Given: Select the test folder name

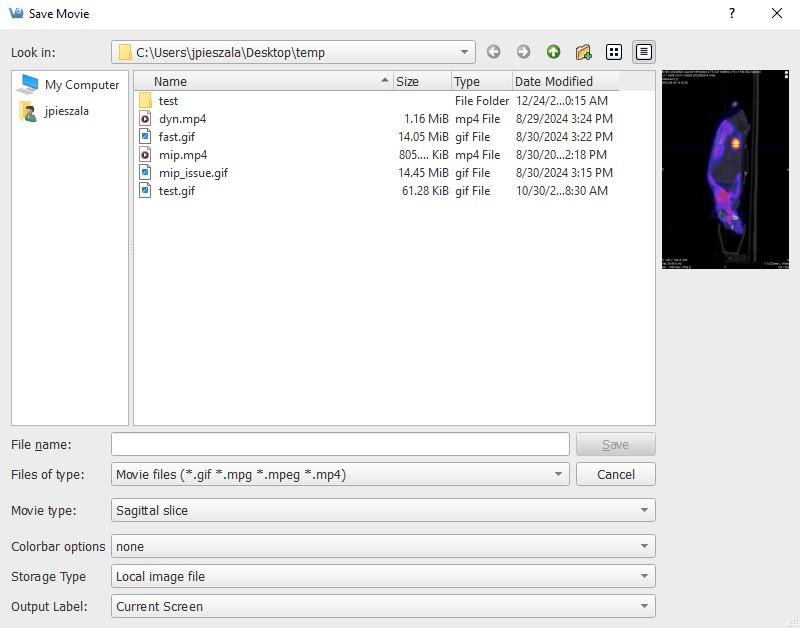Looking at the screenshot, I should click(x=168, y=101).
